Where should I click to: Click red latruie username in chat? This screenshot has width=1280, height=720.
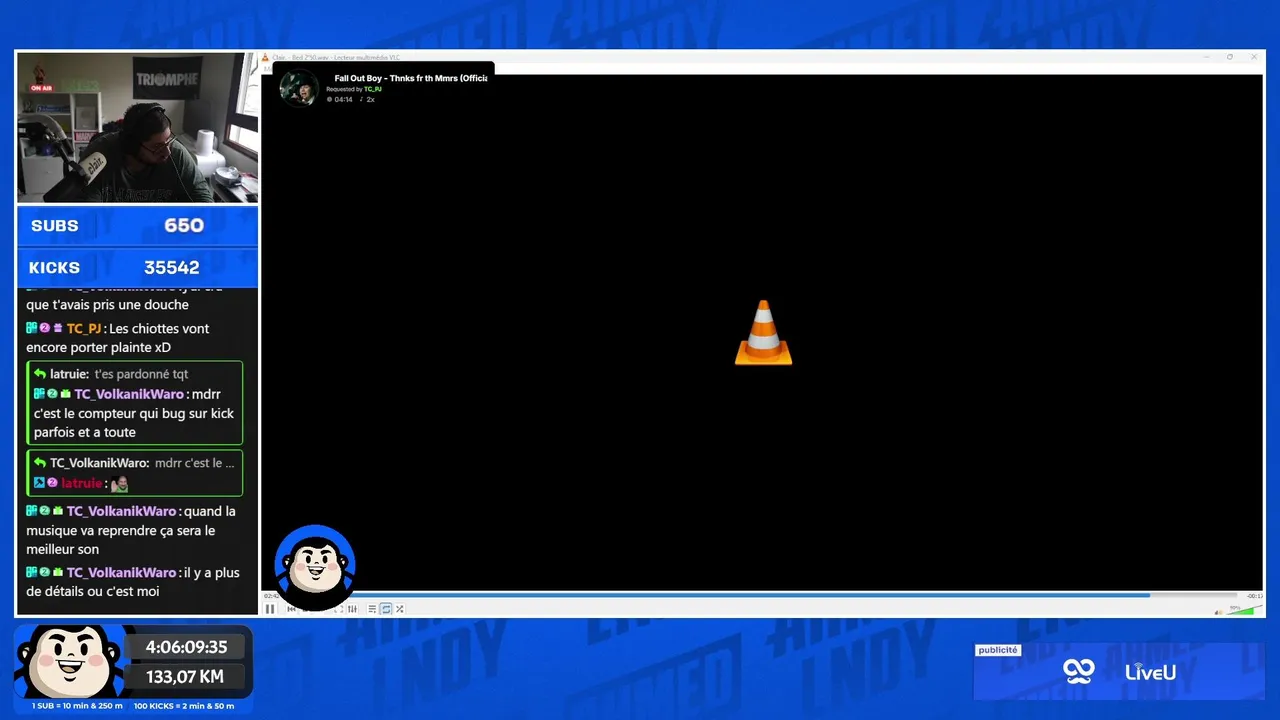pyautogui.click(x=82, y=483)
